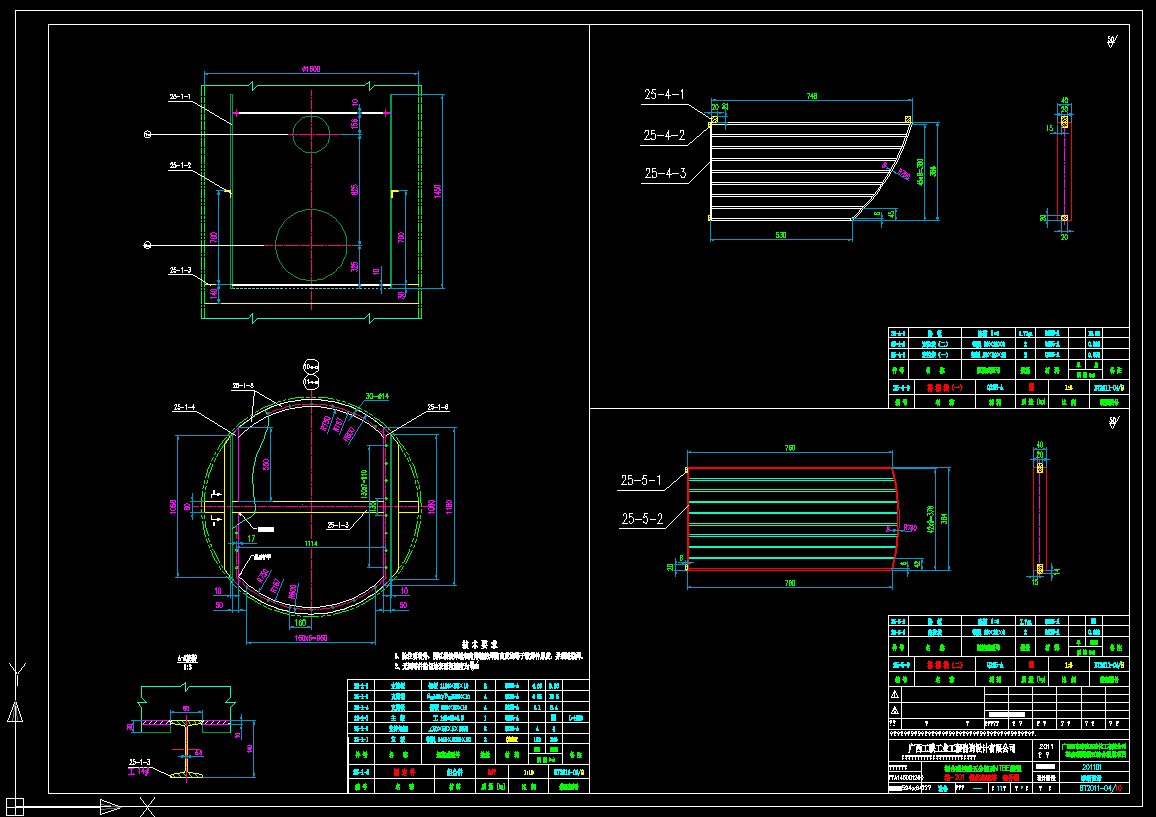Screen dimensions: 1156x817
Task: Click the R750 radius label on 25-5 plate
Action: (910, 528)
